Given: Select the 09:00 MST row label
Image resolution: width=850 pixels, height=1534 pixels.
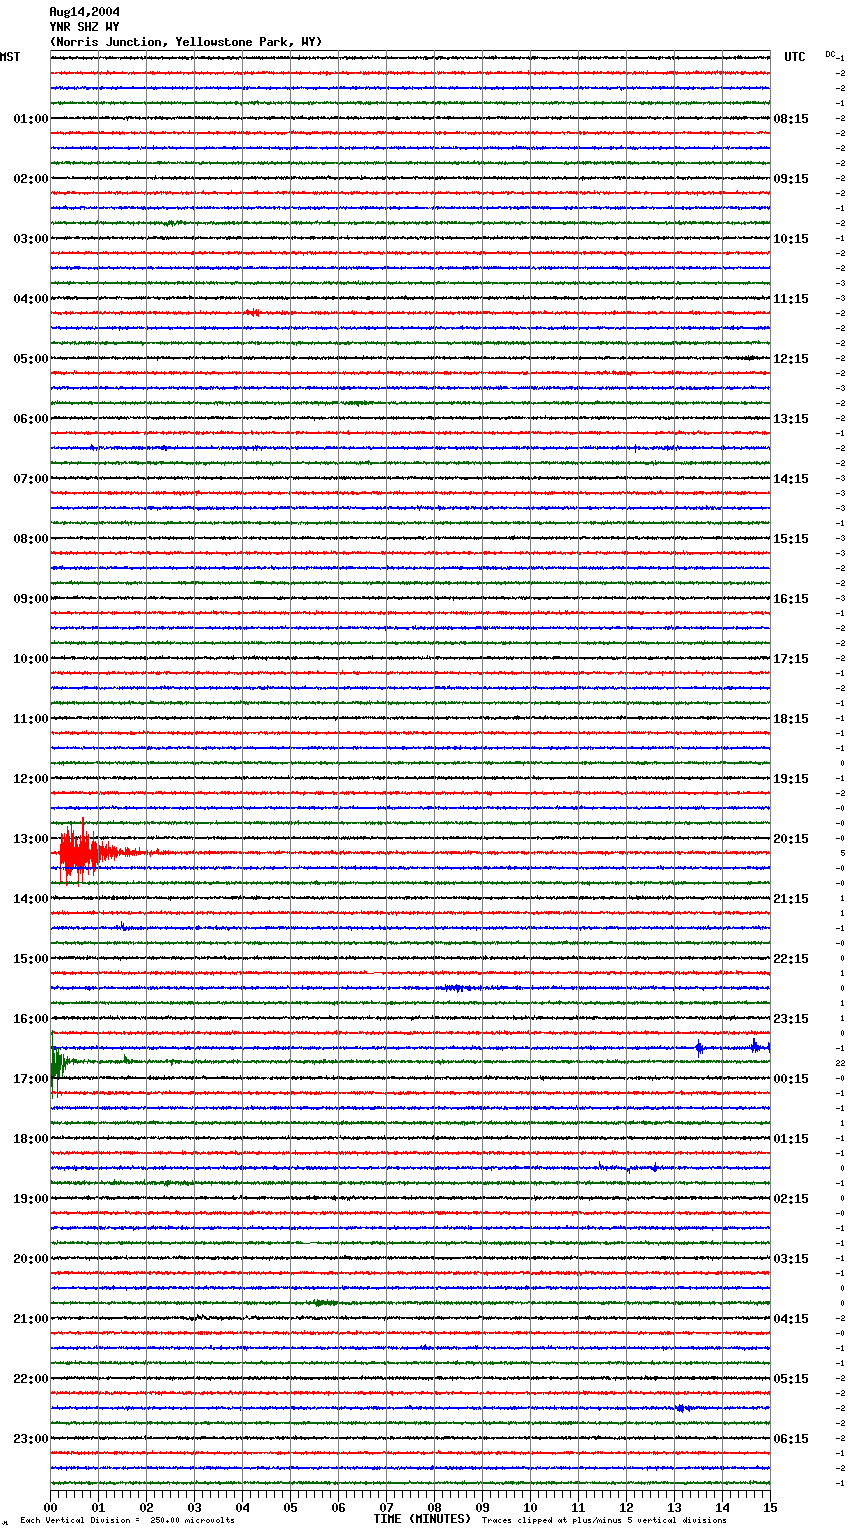Looking at the screenshot, I should tap(31, 599).
